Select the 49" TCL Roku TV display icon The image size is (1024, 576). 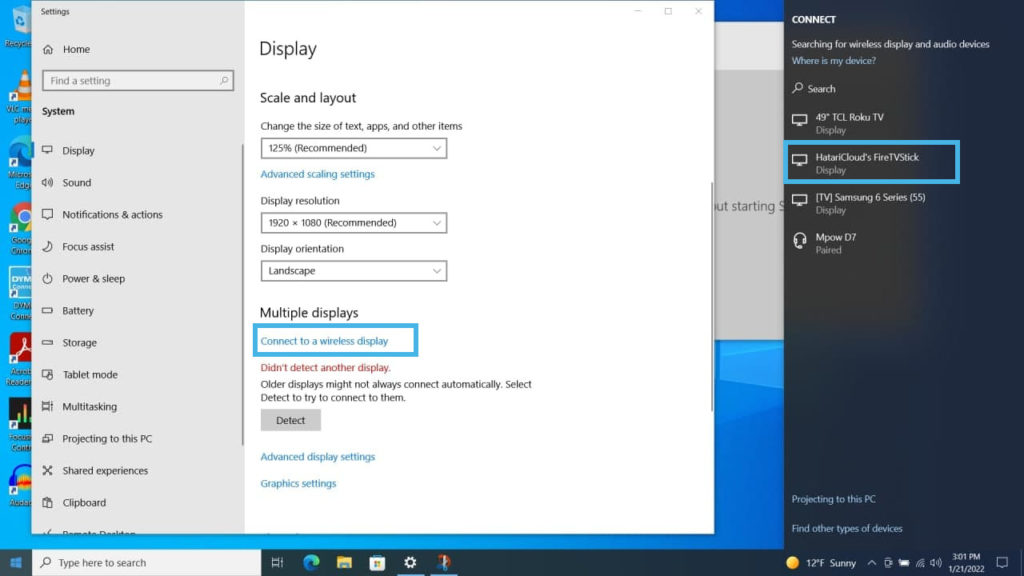(x=799, y=120)
